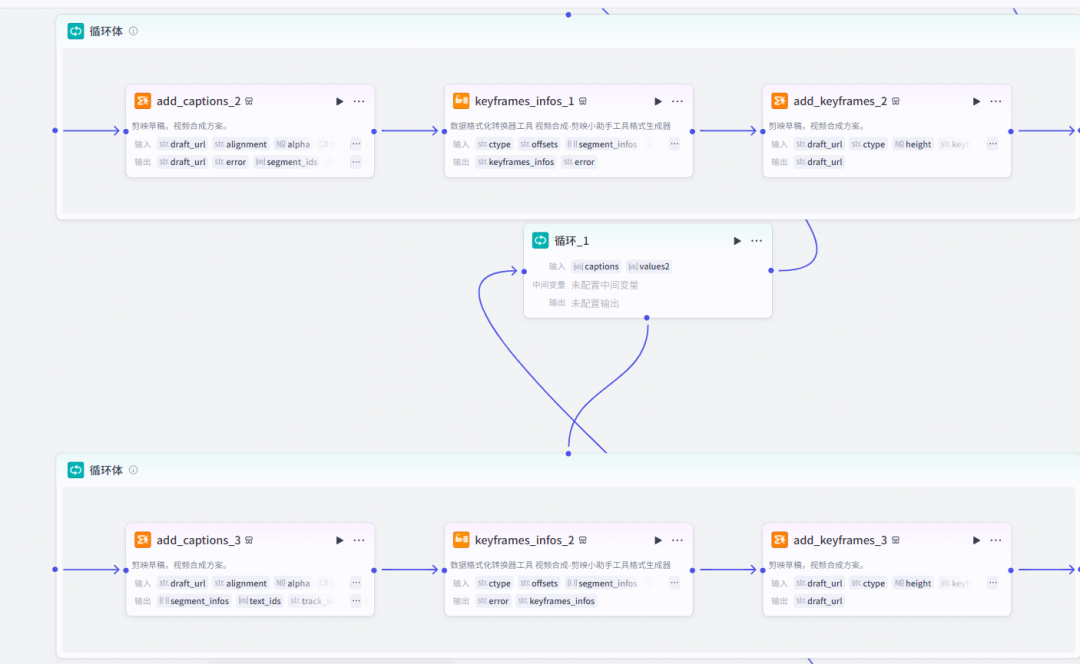Click the add_captions_2 node's code icon
The image size is (1080, 664).
[x=142, y=100]
